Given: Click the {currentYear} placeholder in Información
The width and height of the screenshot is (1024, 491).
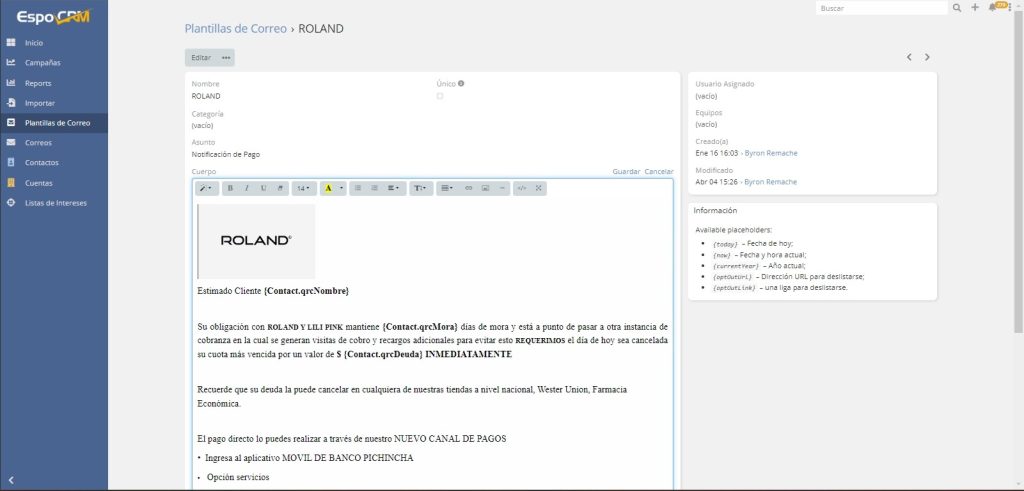Looking at the screenshot, I should coord(736,266).
